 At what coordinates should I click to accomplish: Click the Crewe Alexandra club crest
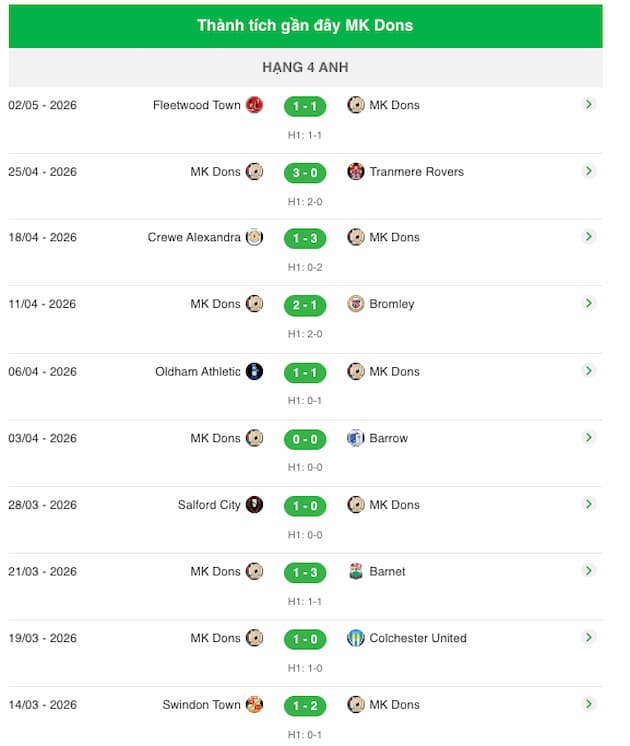pos(255,237)
